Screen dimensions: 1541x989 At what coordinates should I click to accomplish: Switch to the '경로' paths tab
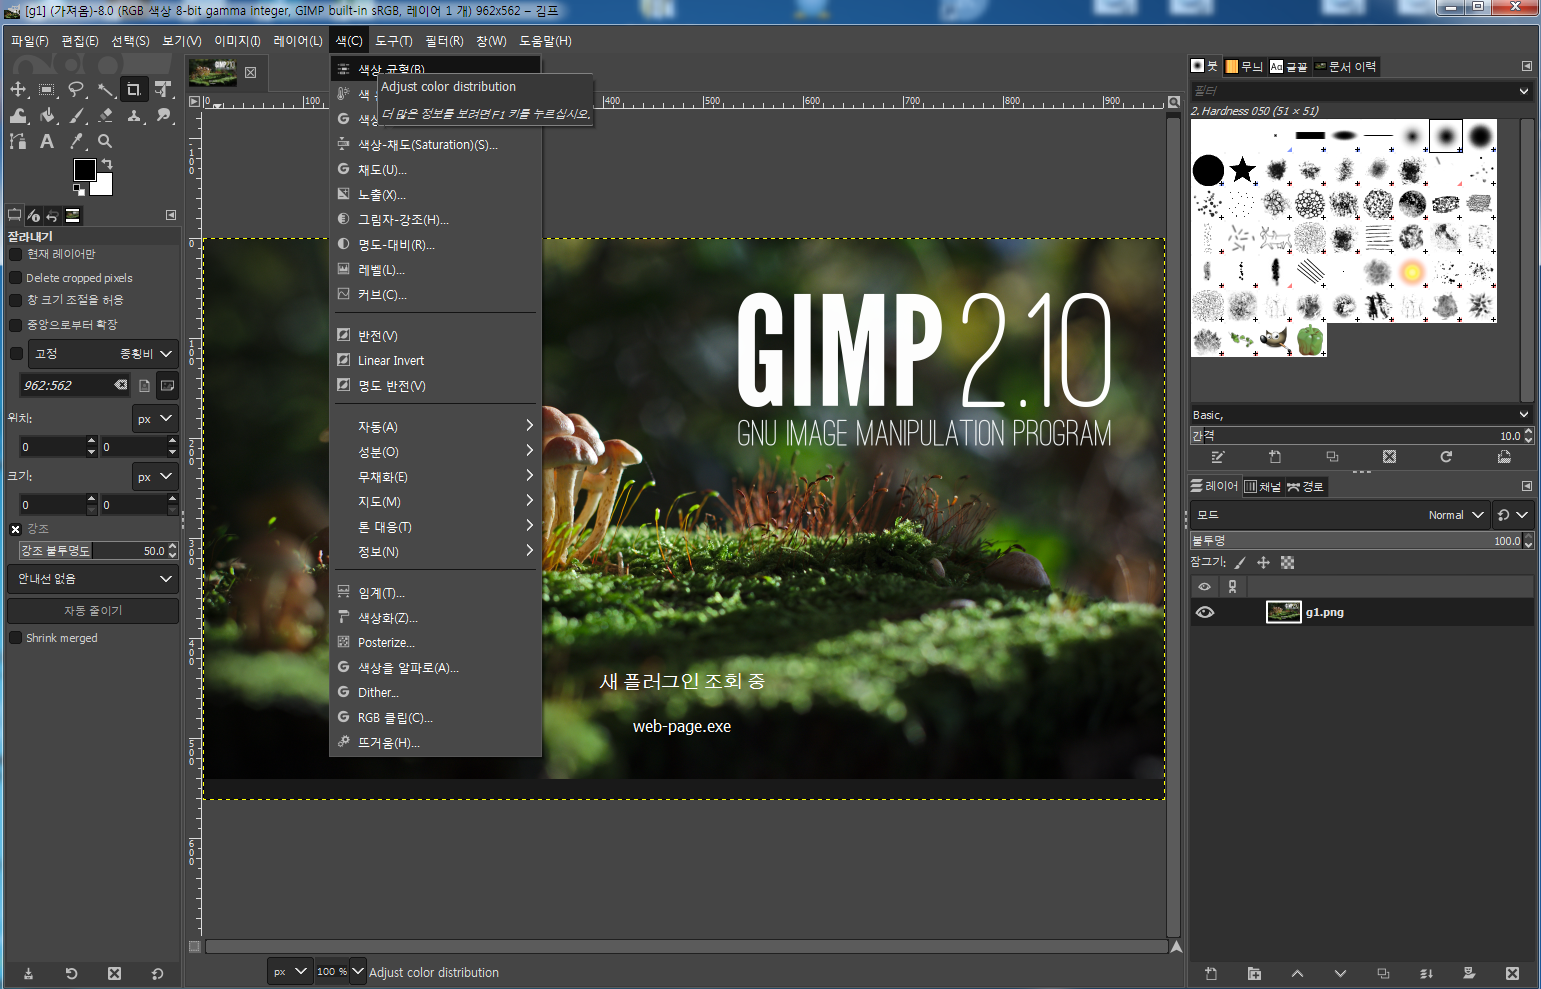coord(1305,487)
